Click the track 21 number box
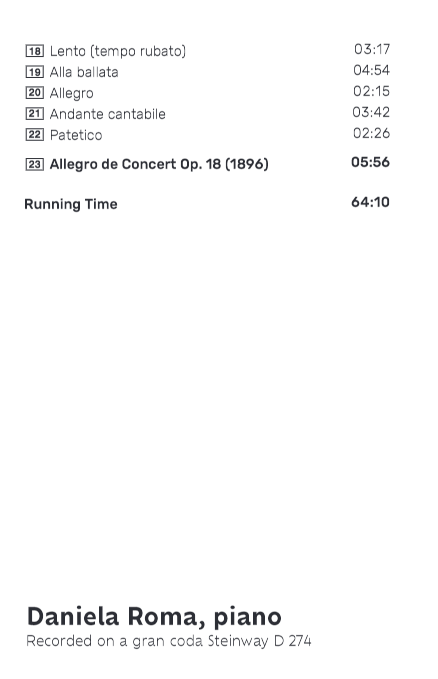This screenshot has width=438, height=679. (35, 114)
